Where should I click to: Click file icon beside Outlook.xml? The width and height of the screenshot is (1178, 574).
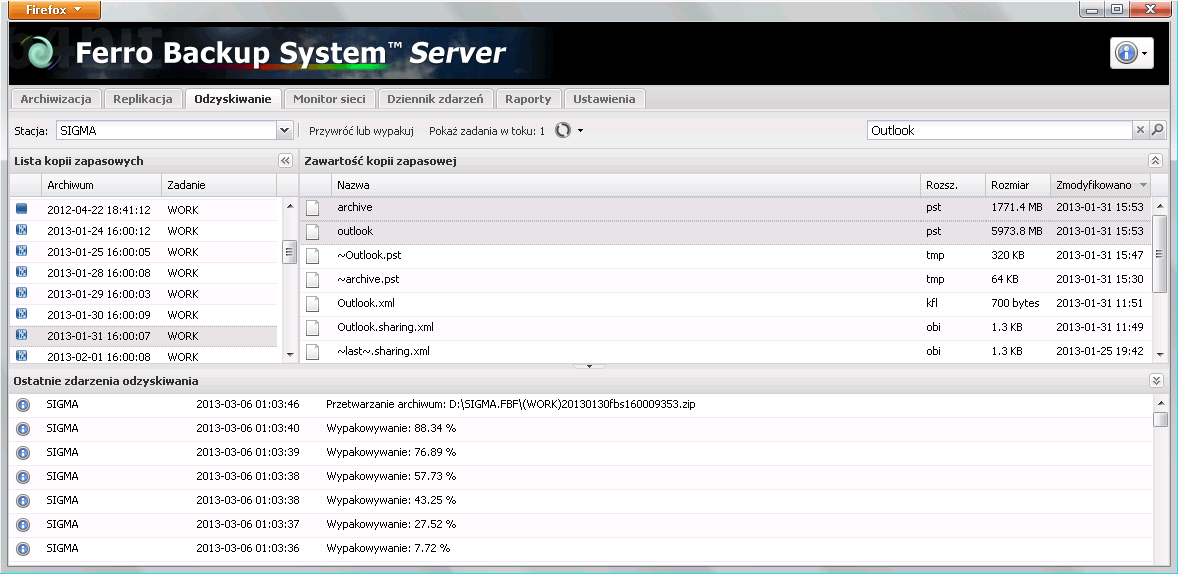click(x=313, y=303)
